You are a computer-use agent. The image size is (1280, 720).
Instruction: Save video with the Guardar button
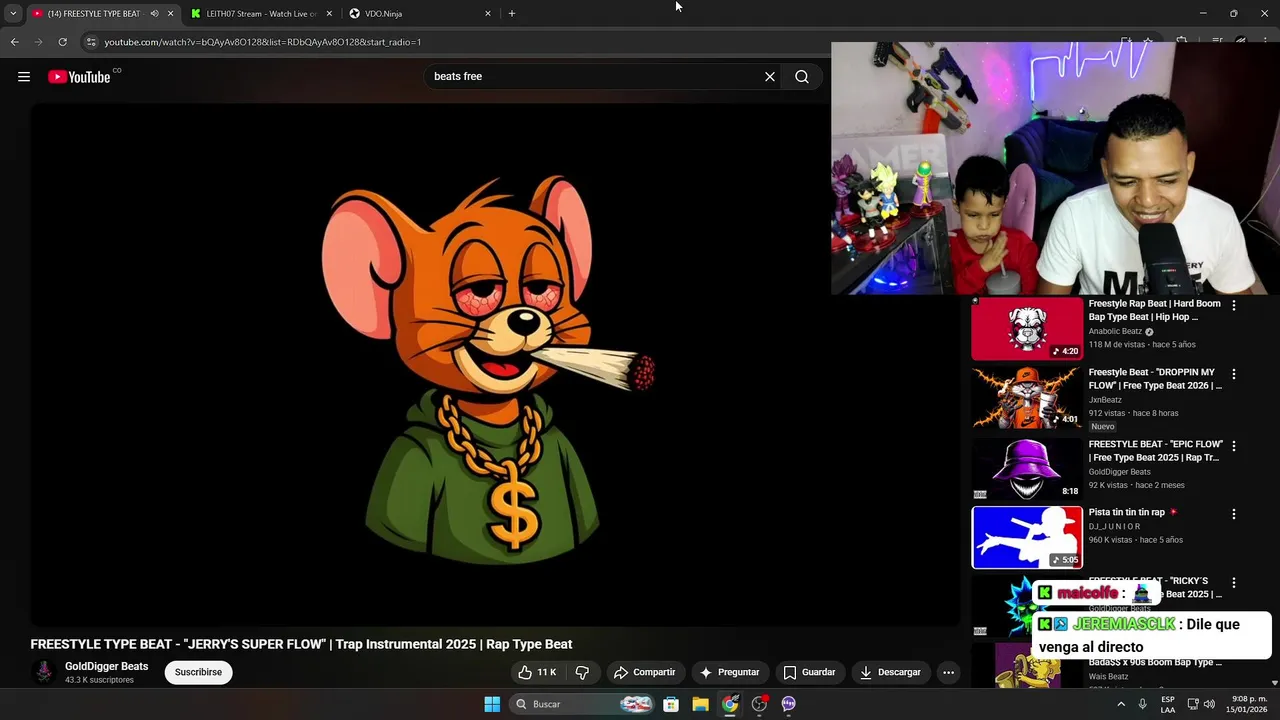click(x=809, y=672)
